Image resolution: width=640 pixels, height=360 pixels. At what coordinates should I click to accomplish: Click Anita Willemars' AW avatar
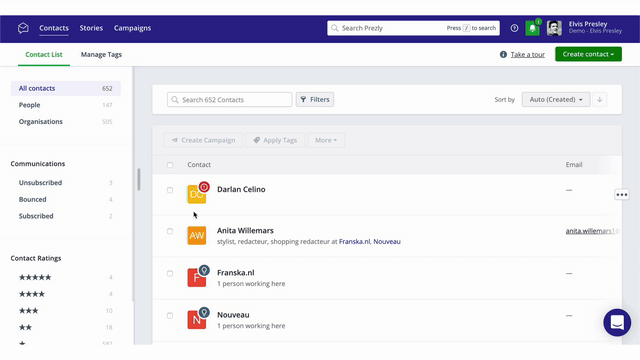click(x=197, y=236)
